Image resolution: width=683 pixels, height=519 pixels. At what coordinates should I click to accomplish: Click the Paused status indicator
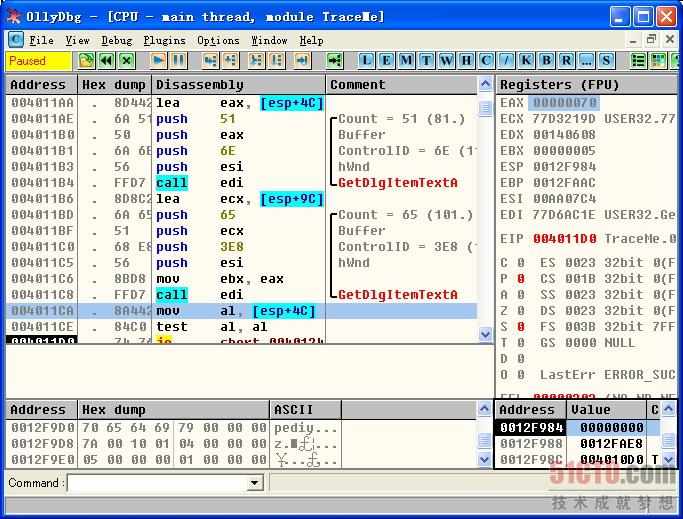click(38, 61)
